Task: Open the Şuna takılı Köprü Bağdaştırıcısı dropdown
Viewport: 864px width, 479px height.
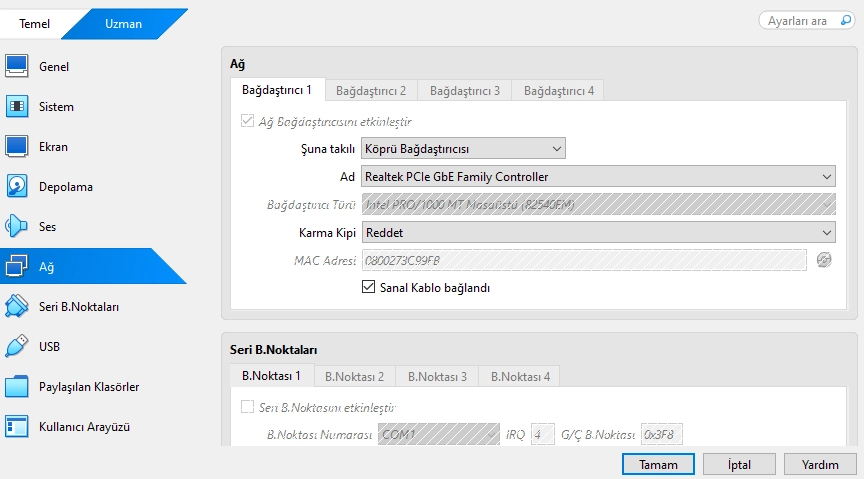Action: [463, 149]
